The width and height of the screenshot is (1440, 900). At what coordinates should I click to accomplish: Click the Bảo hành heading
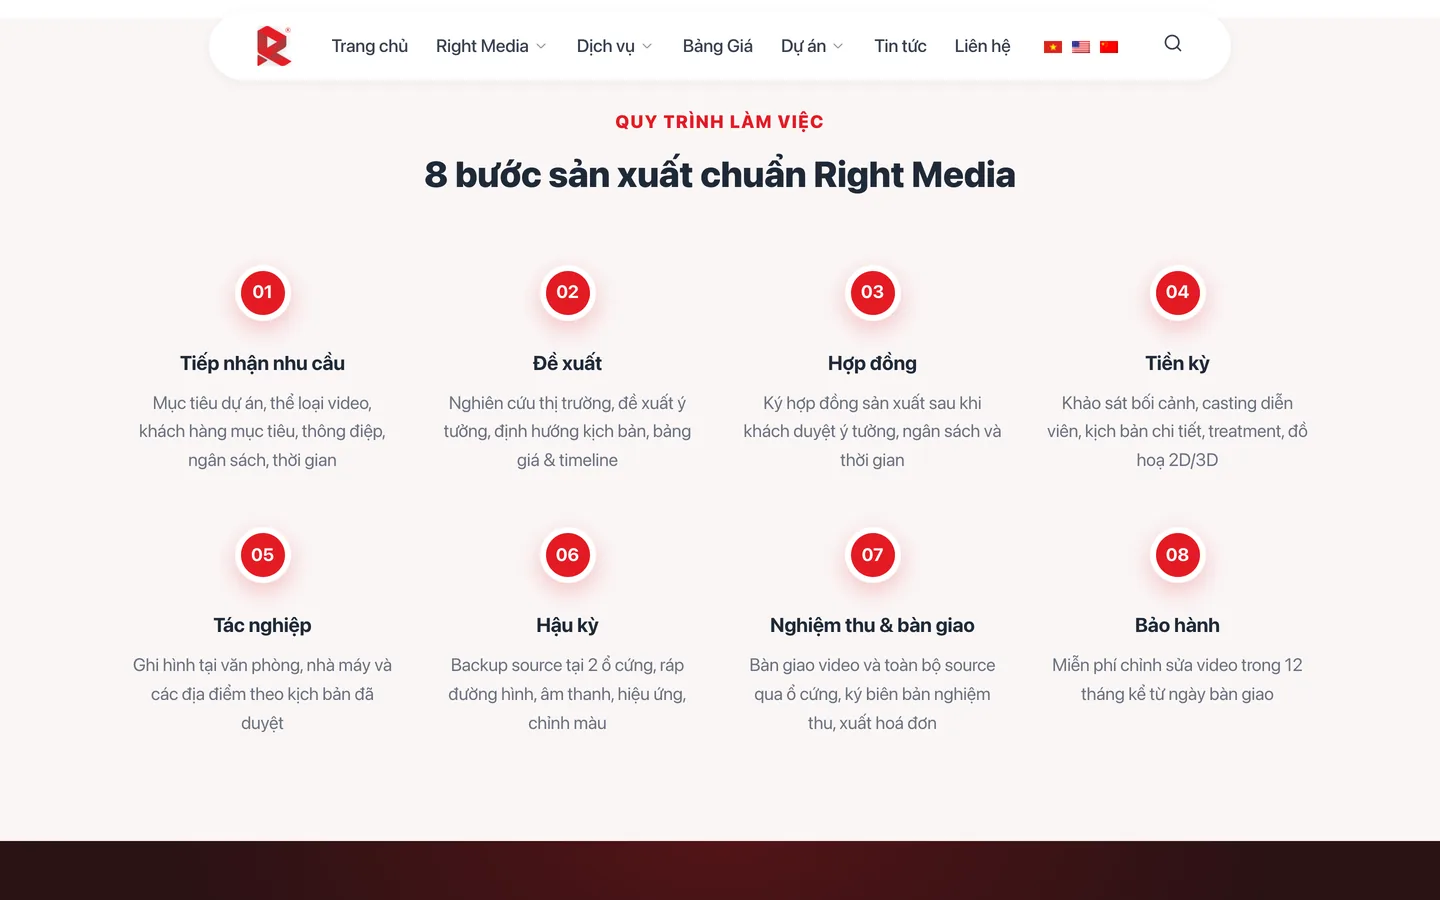[1177, 625]
